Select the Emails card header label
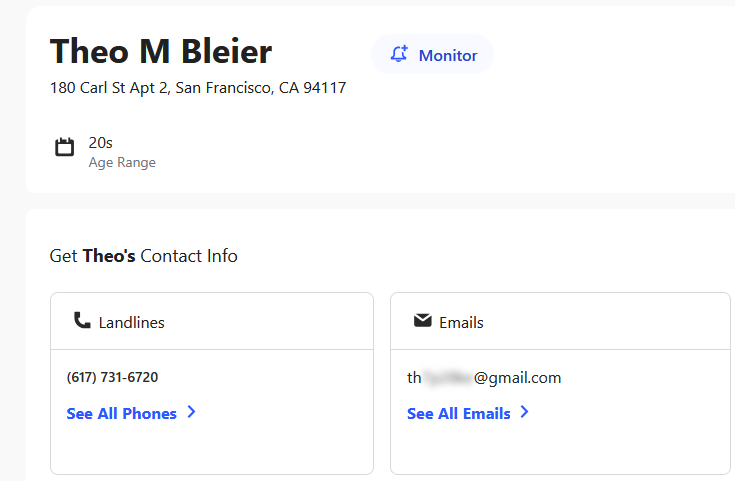735x481 pixels. coord(461,322)
